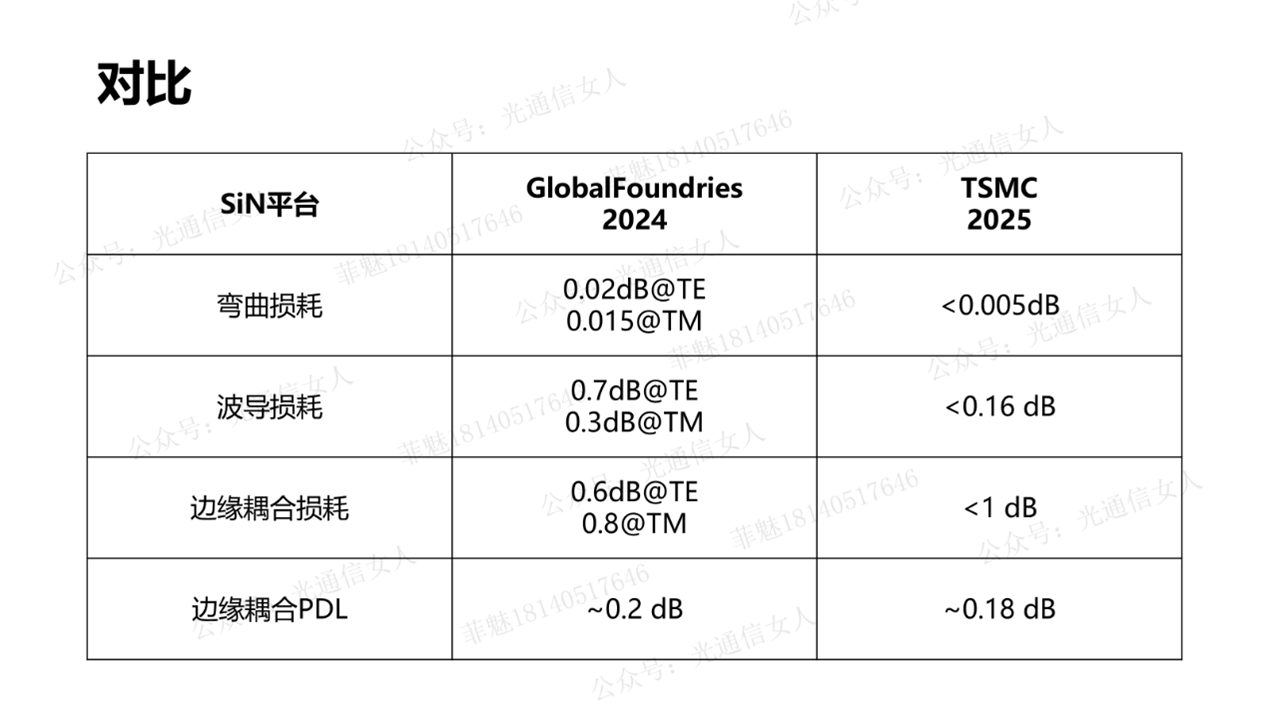Select the 0.6dB@TE value
Viewport: 1269px width, 714px height.
pyautogui.click(x=634, y=492)
